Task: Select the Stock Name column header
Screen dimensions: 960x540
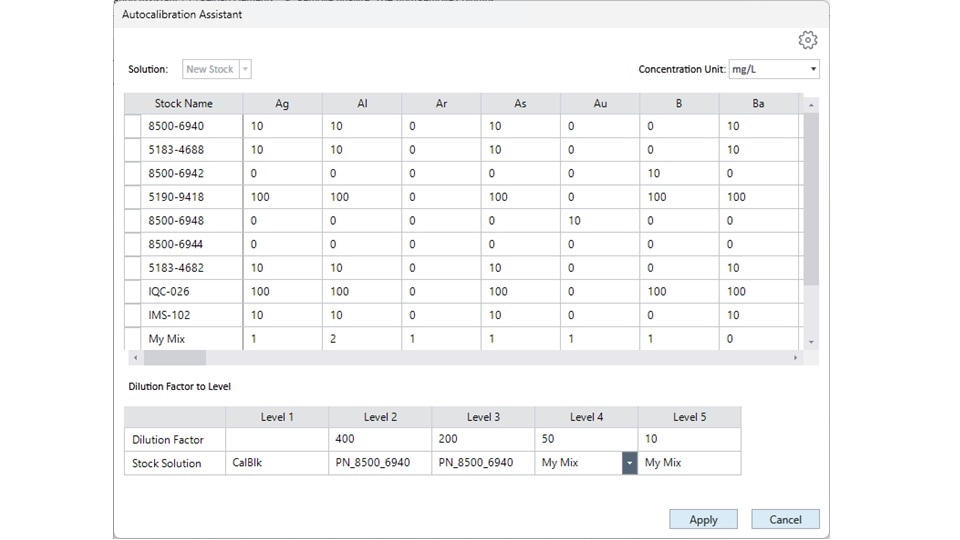Action: coord(183,104)
